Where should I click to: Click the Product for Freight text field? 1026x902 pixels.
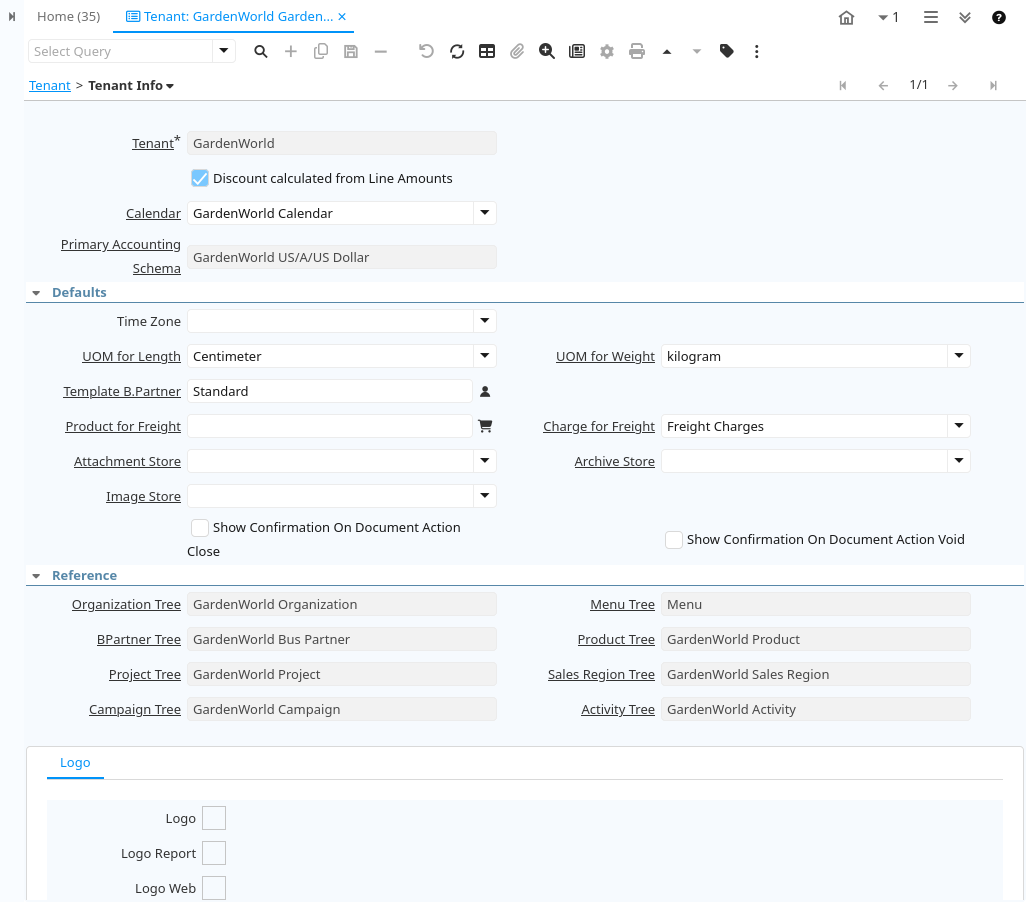click(330, 426)
